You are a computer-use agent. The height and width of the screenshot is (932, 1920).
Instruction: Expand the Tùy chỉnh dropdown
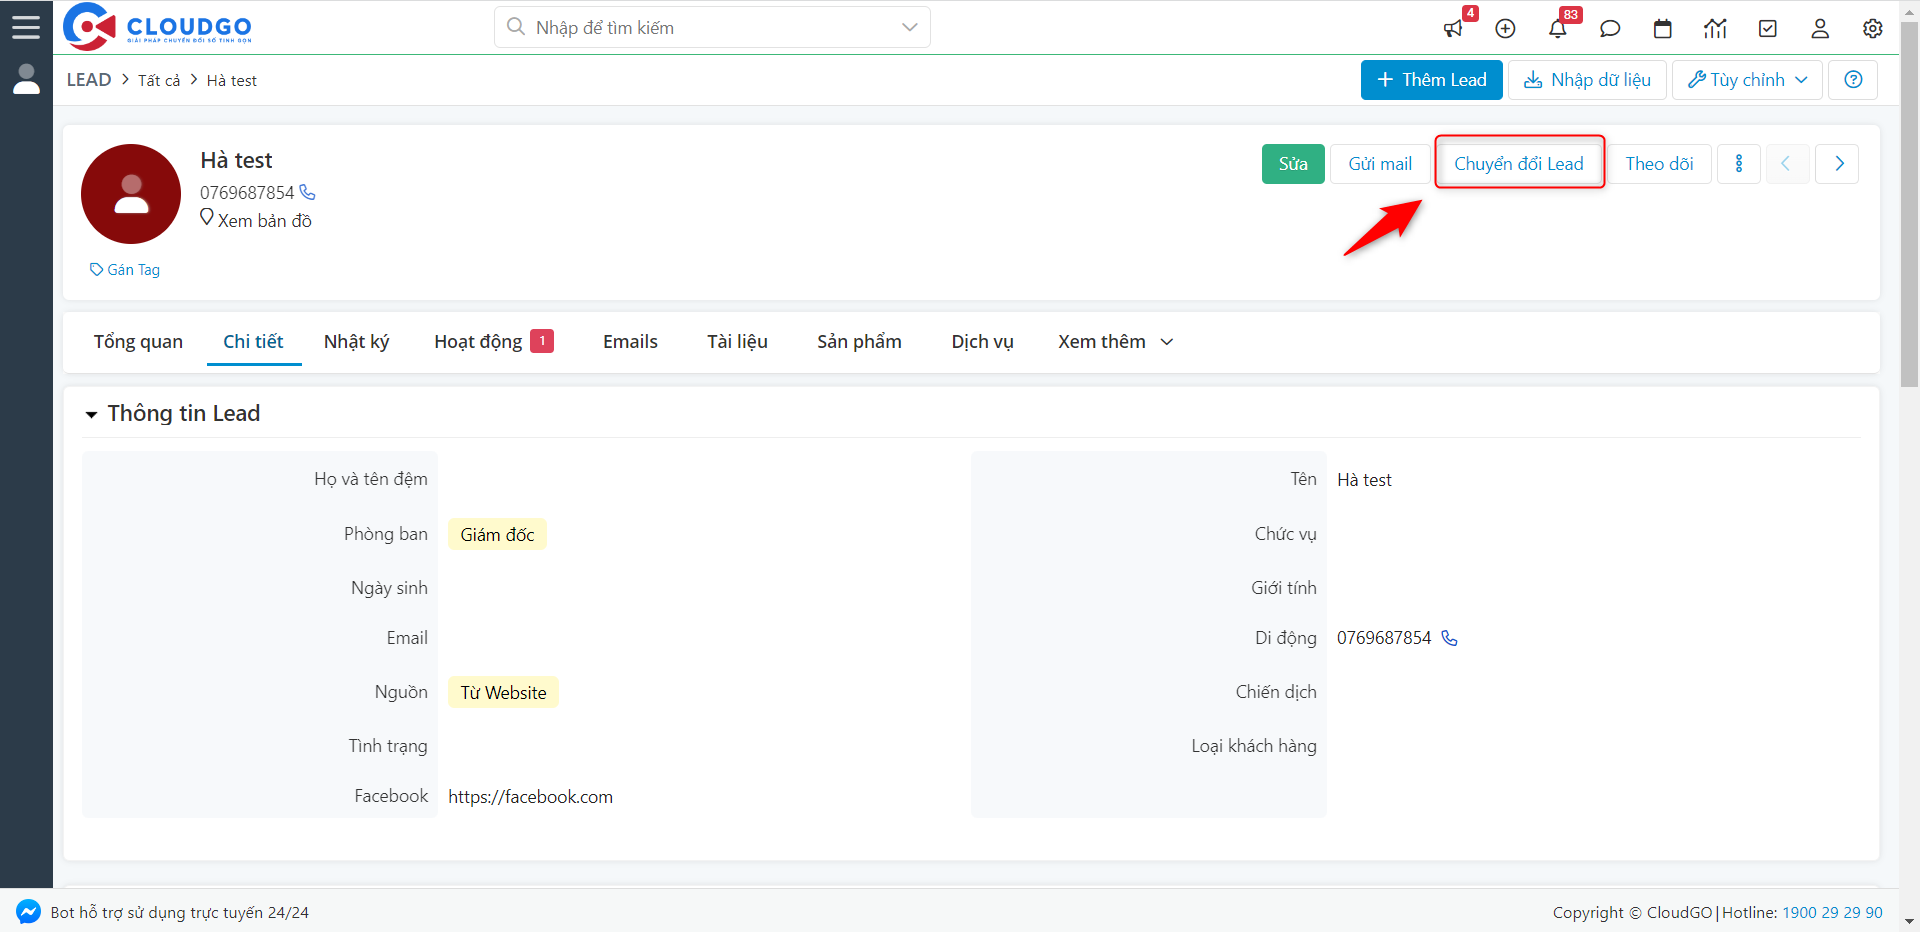tap(1747, 80)
